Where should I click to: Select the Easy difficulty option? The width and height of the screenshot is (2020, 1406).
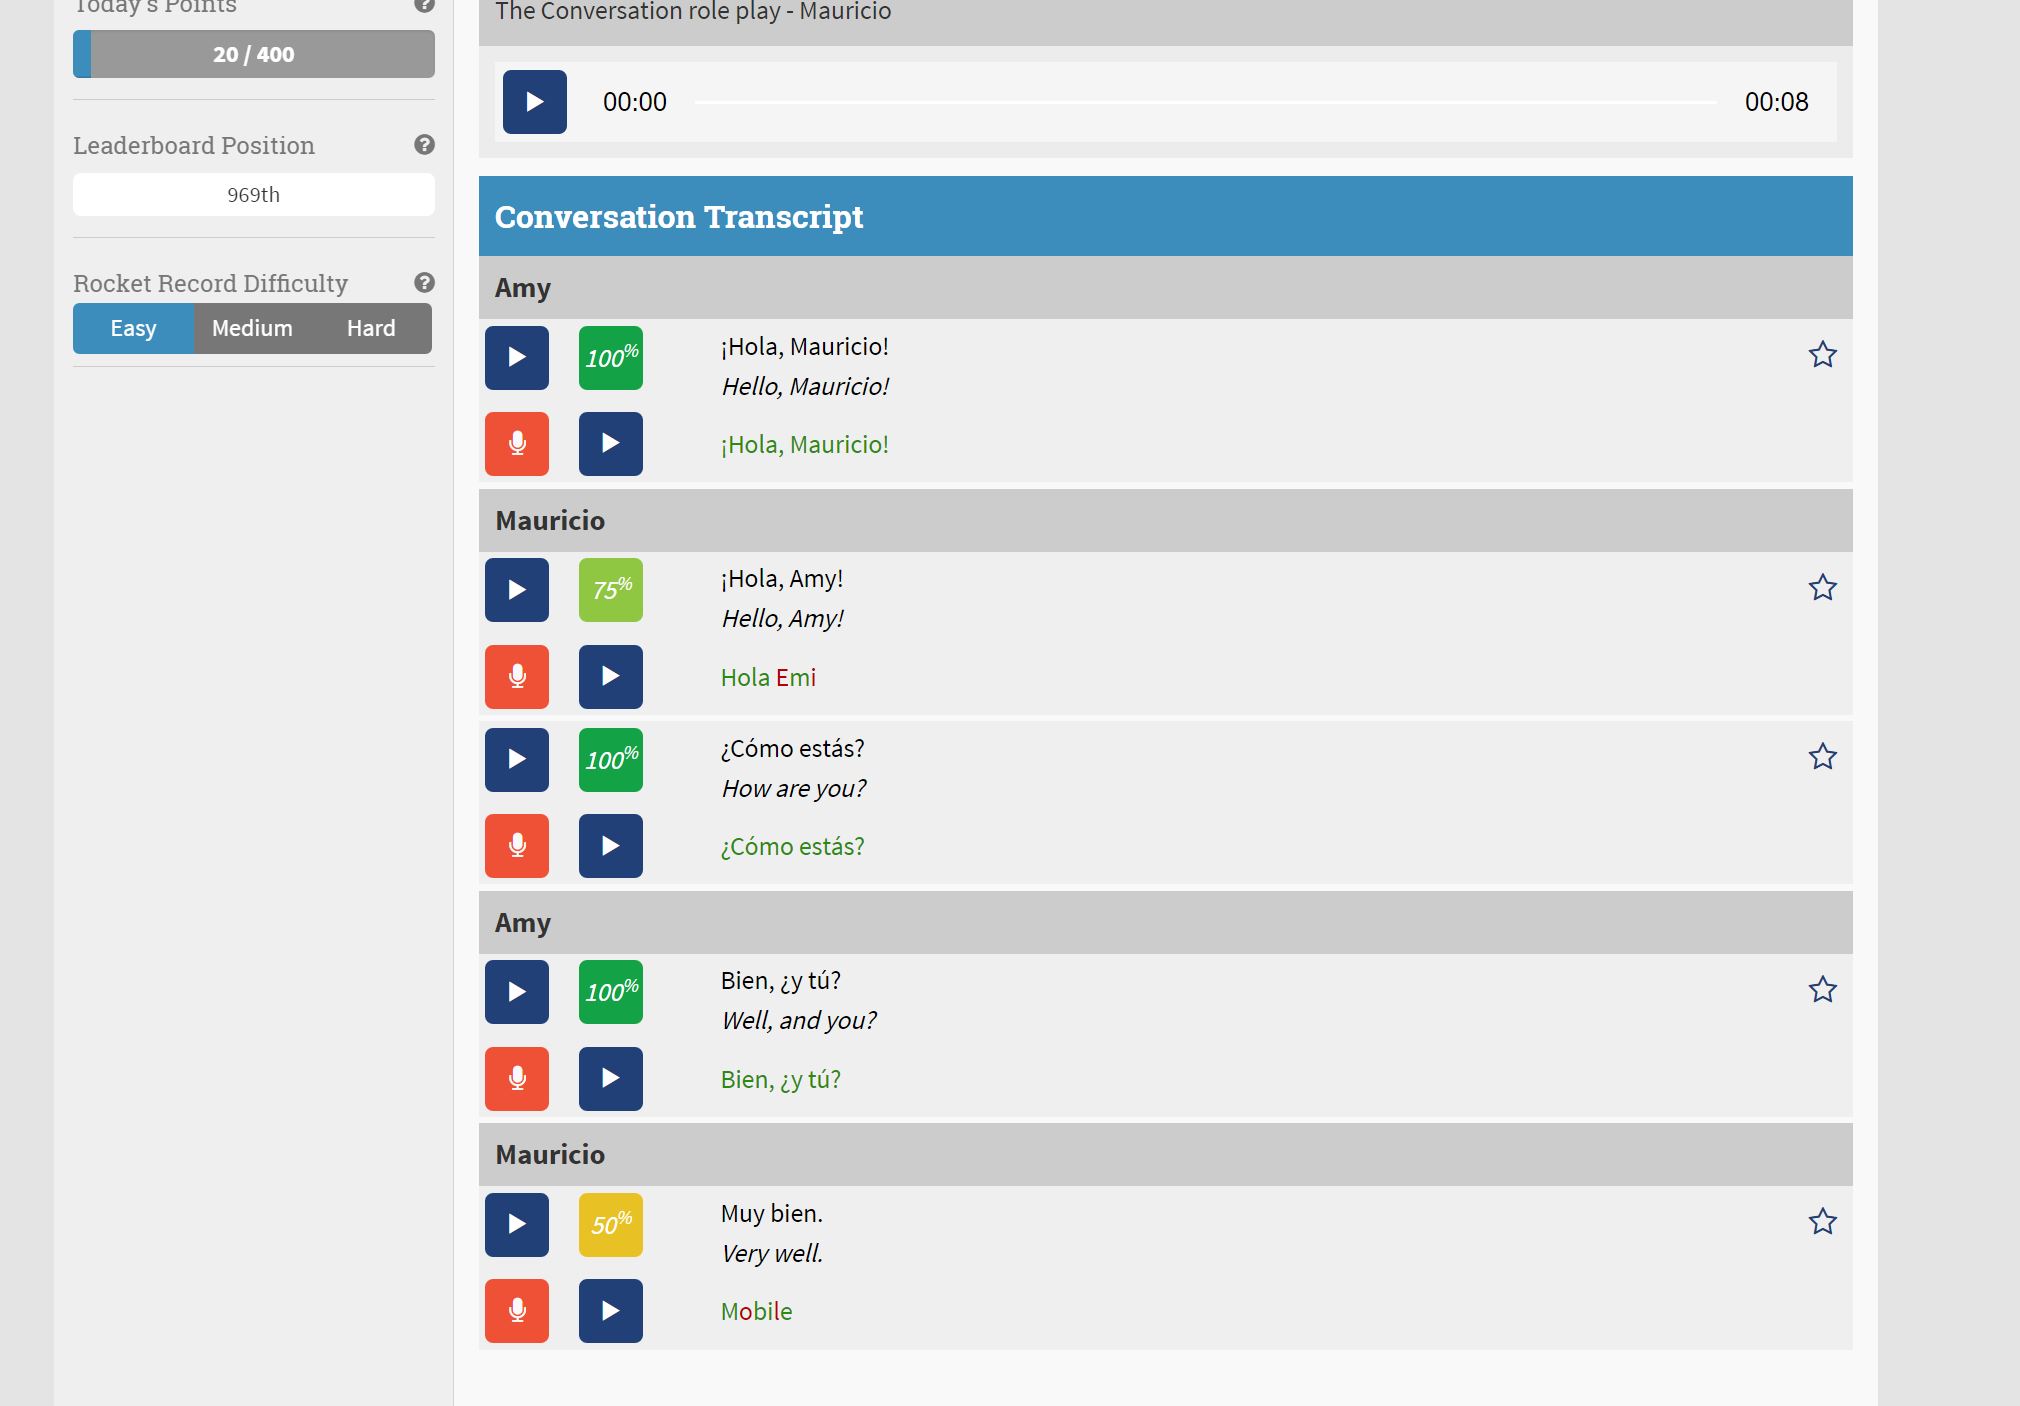133,329
